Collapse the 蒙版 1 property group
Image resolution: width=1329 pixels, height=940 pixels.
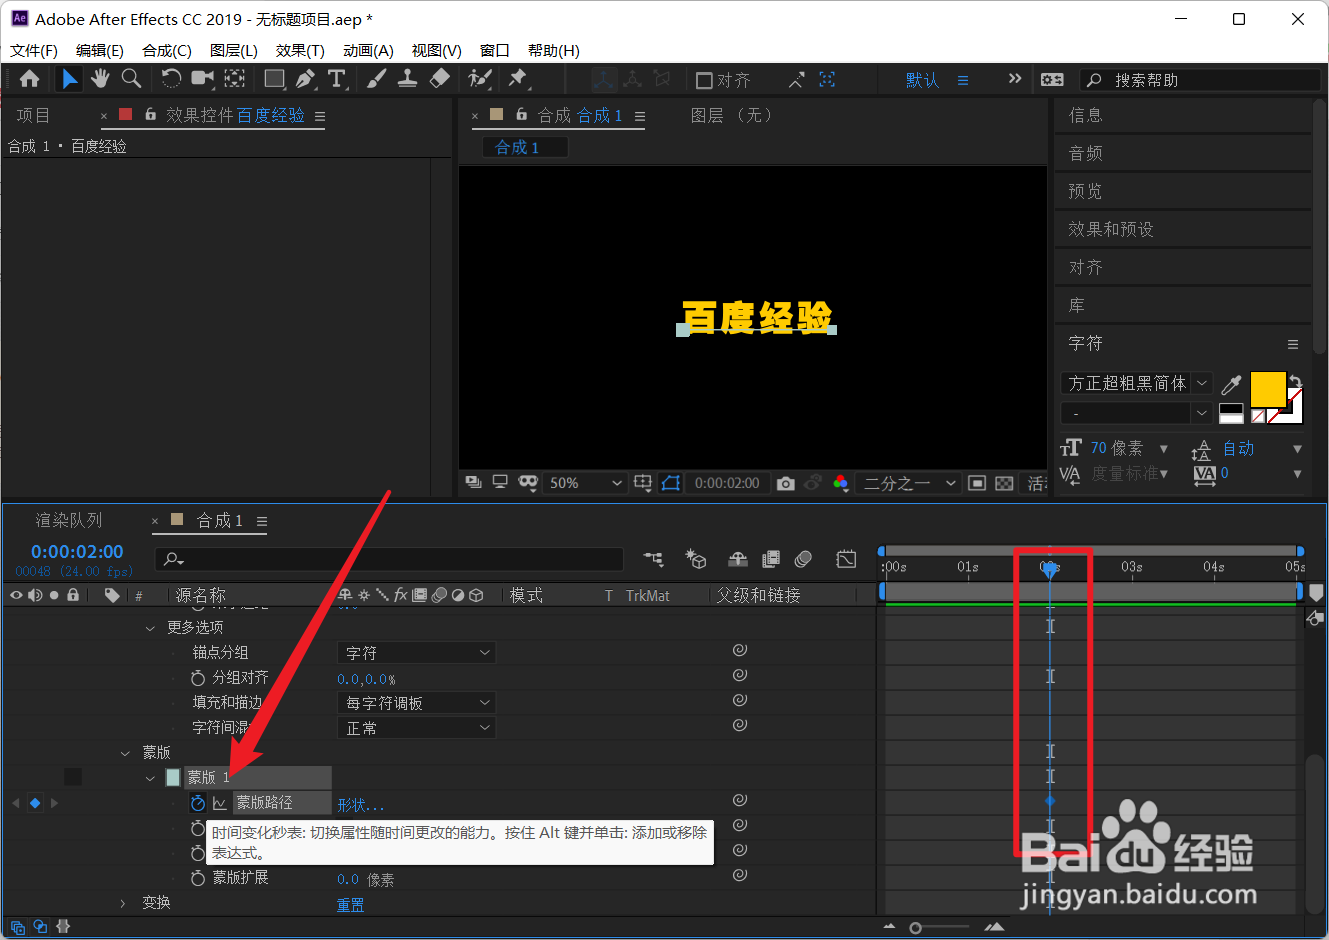pyautogui.click(x=150, y=778)
